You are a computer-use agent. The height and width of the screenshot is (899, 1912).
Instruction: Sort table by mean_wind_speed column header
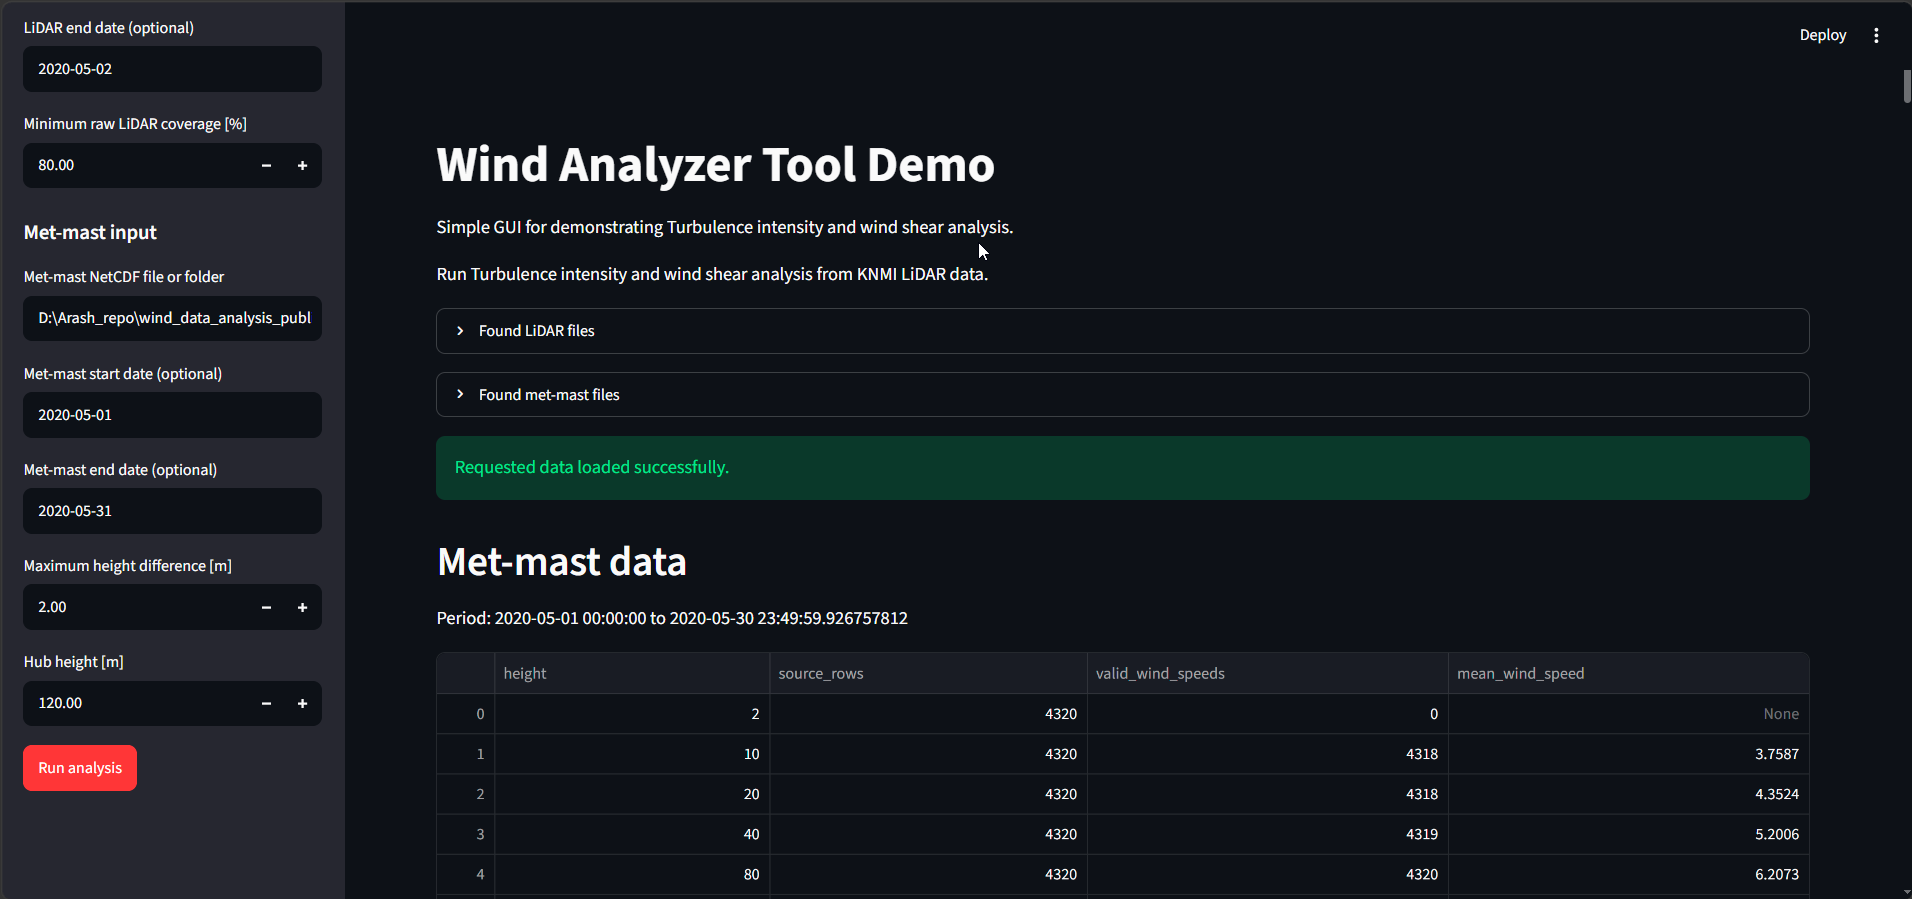pos(1628,674)
